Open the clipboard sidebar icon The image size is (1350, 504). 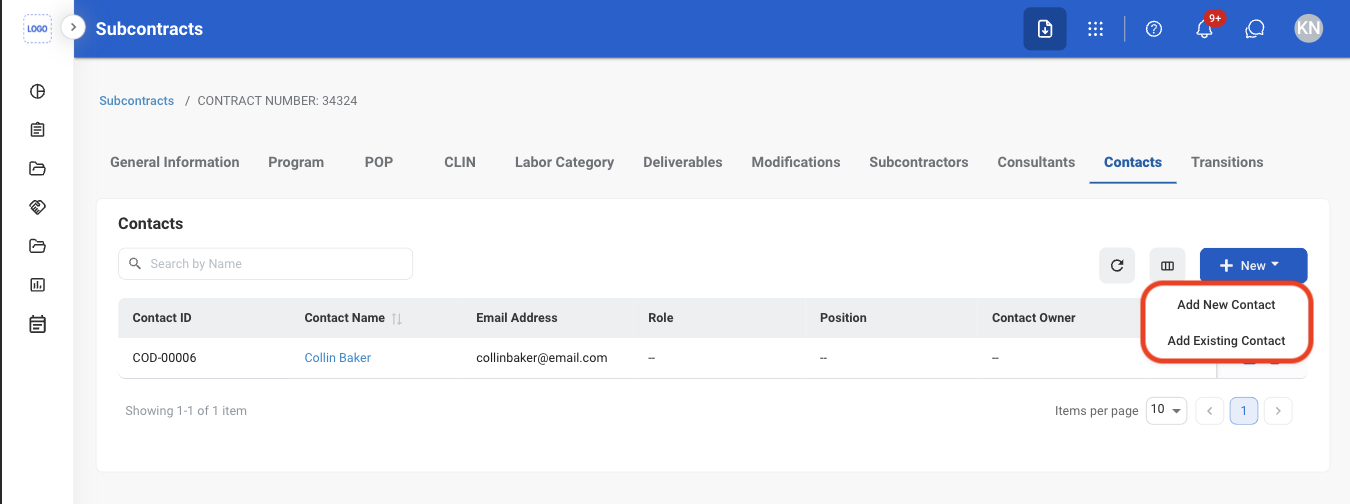pyautogui.click(x=38, y=130)
